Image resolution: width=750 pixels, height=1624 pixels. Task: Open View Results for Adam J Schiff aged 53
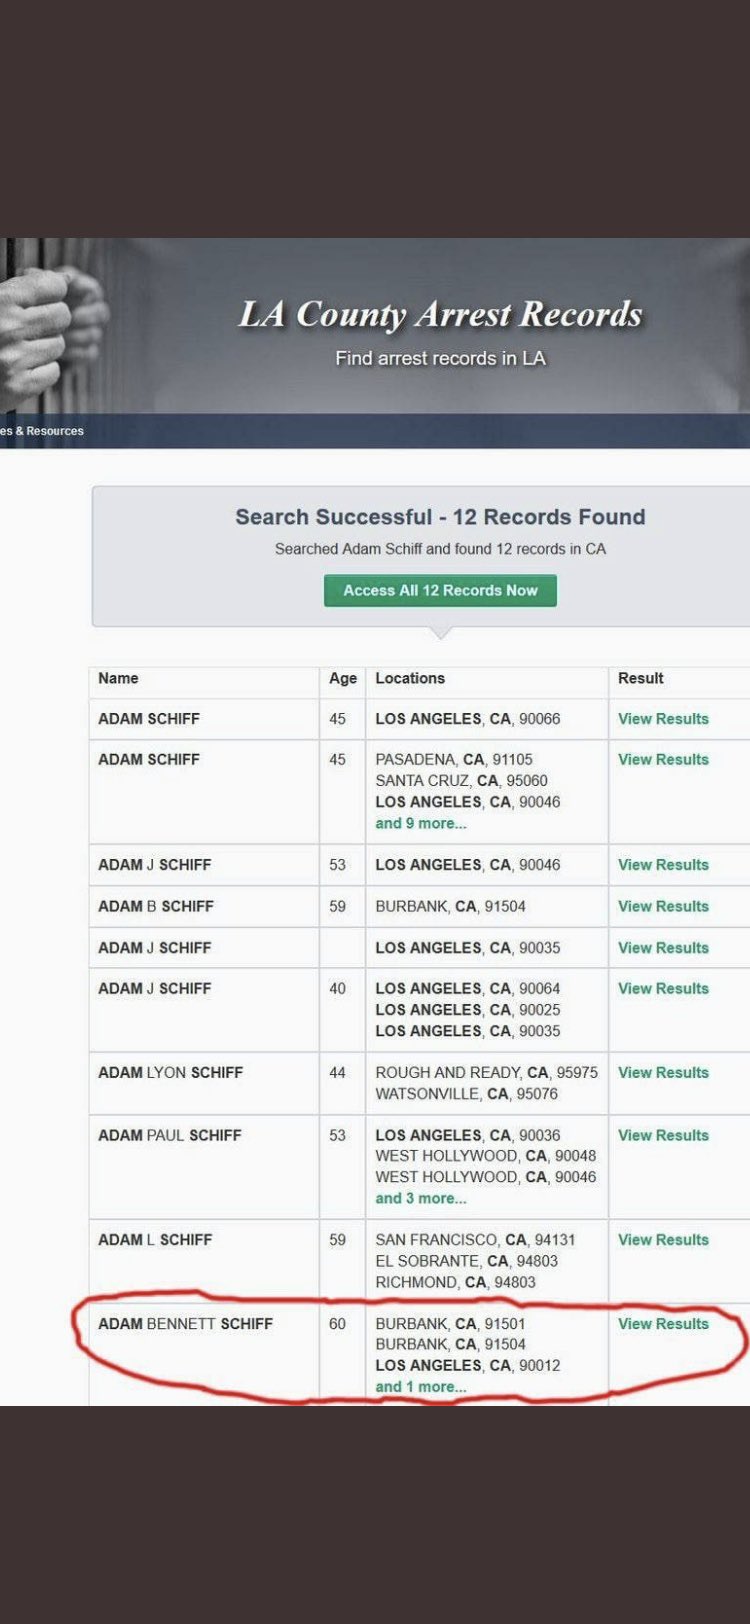[663, 865]
